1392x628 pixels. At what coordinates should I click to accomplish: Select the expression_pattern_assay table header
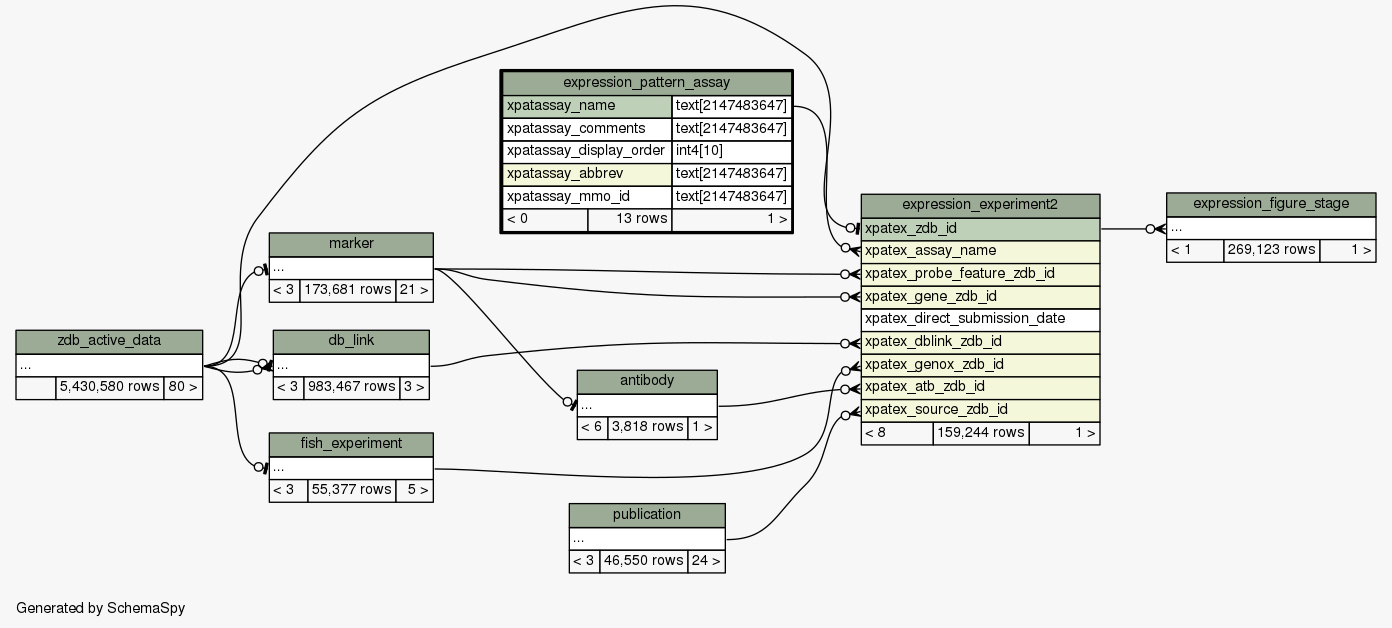(646, 83)
